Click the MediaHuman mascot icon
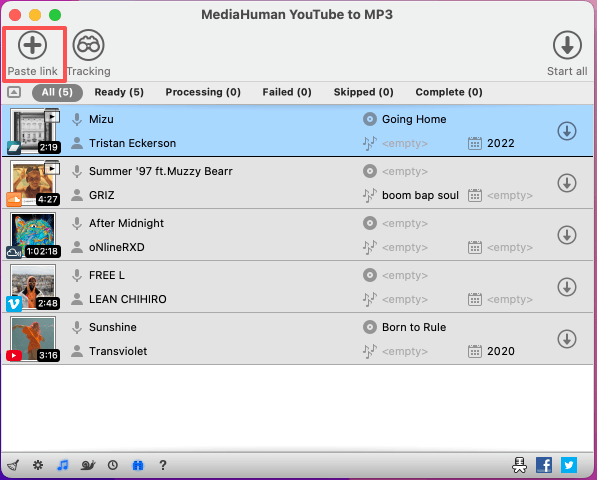This screenshot has height=480, width=597. (520, 465)
